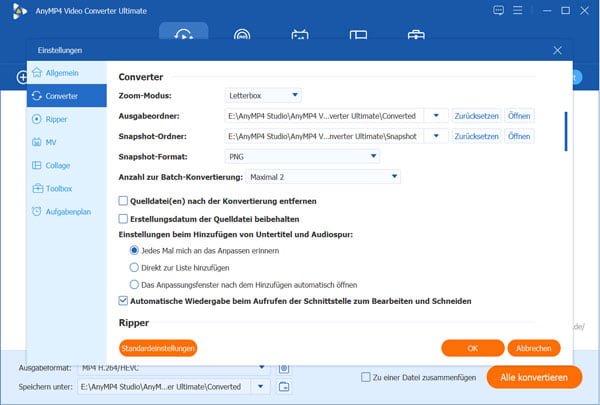Viewport: 600px width, 405px height.
Task: Open the Ausgabeformat dropdown in the main window
Action: click(x=173, y=367)
